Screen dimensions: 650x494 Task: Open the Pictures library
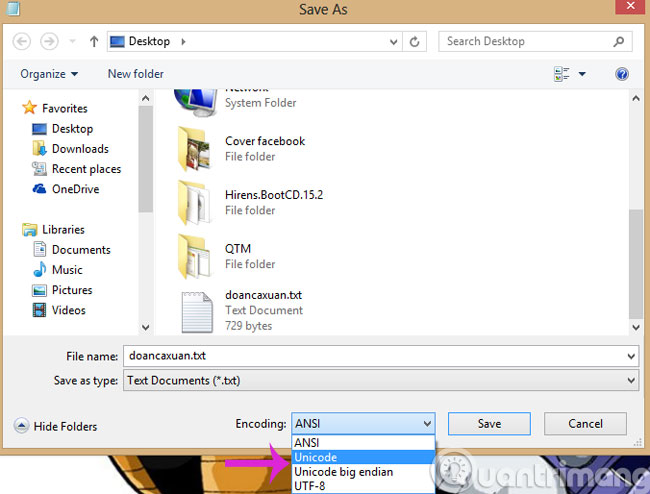pos(72,290)
